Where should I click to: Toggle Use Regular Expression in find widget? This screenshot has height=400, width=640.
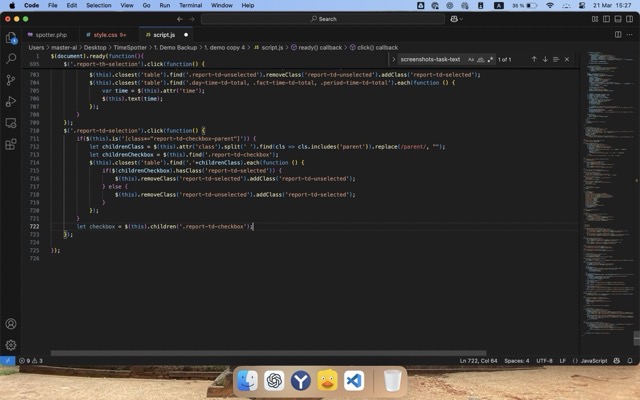[489, 59]
